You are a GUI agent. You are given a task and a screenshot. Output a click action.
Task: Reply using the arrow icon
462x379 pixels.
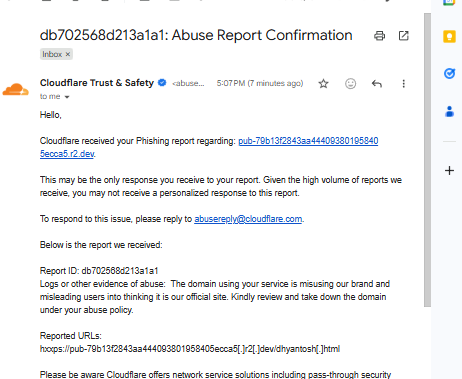(x=377, y=83)
